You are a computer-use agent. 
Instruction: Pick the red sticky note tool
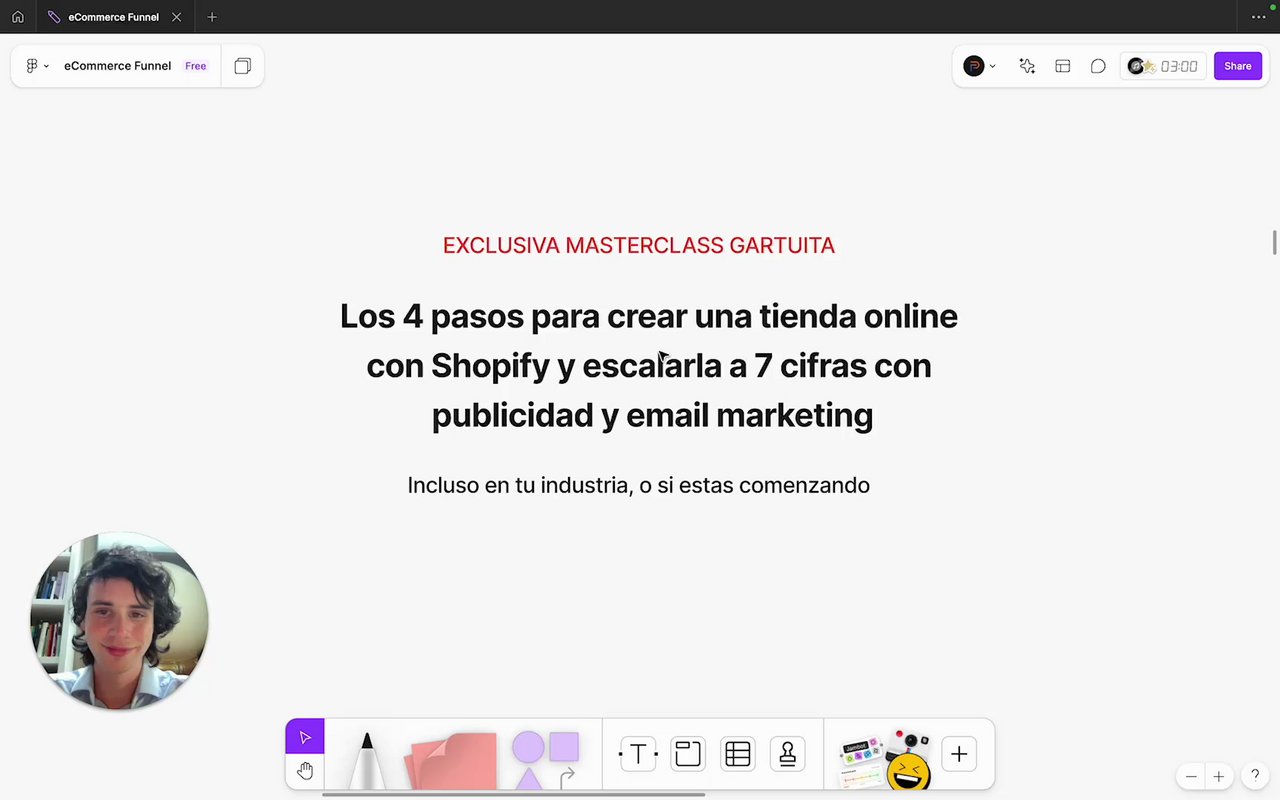click(x=452, y=760)
